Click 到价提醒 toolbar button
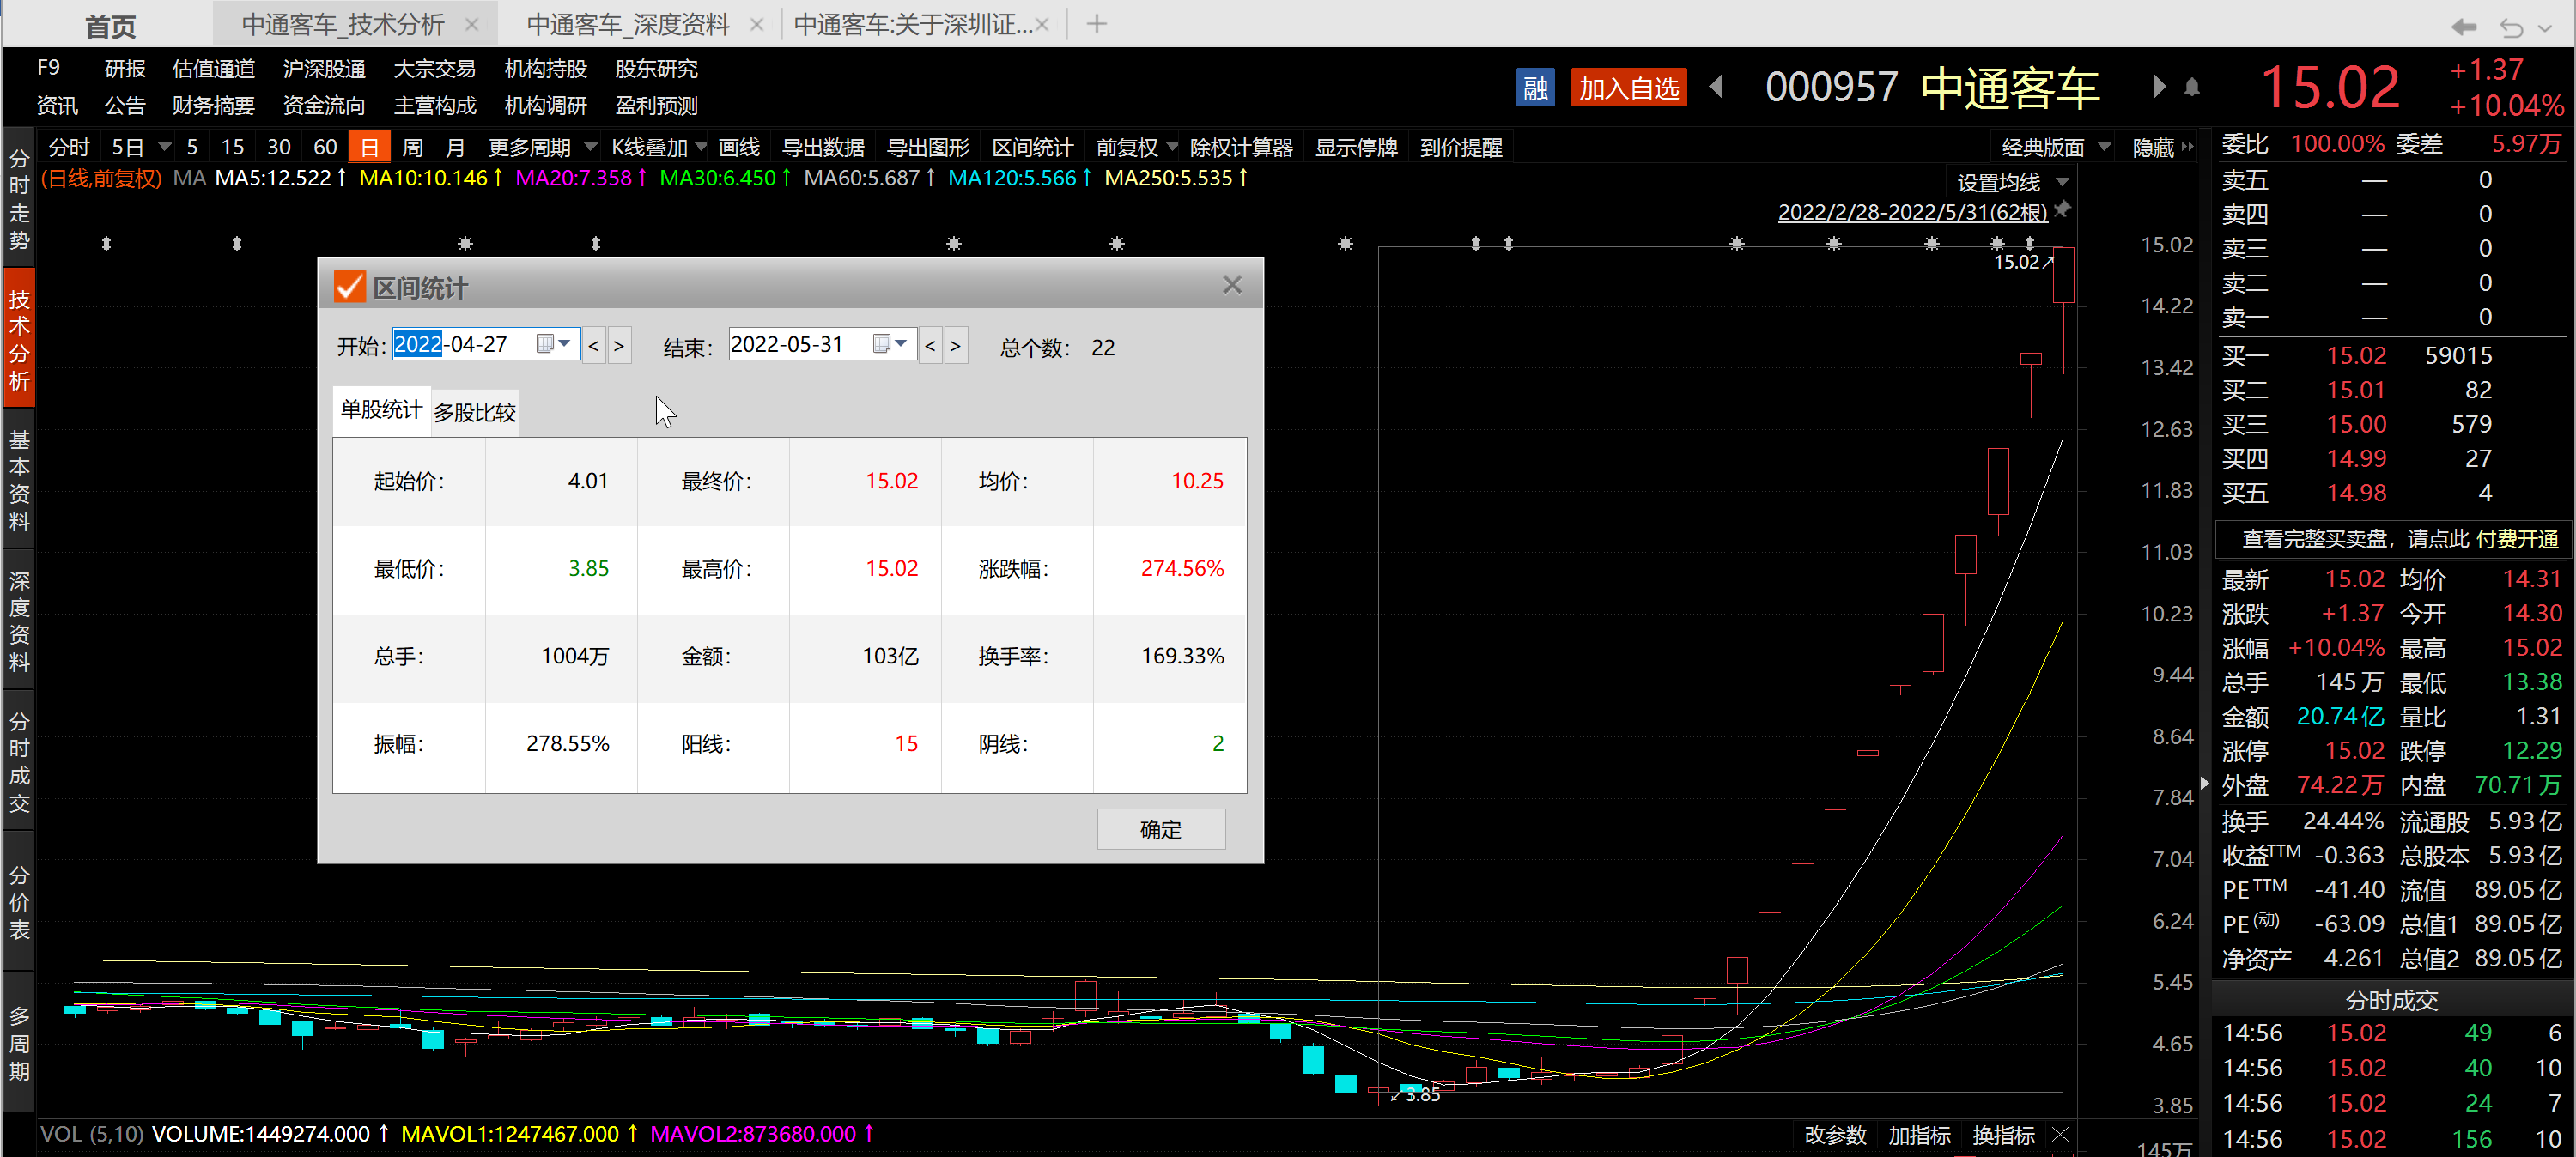The image size is (2576, 1157). click(1461, 148)
